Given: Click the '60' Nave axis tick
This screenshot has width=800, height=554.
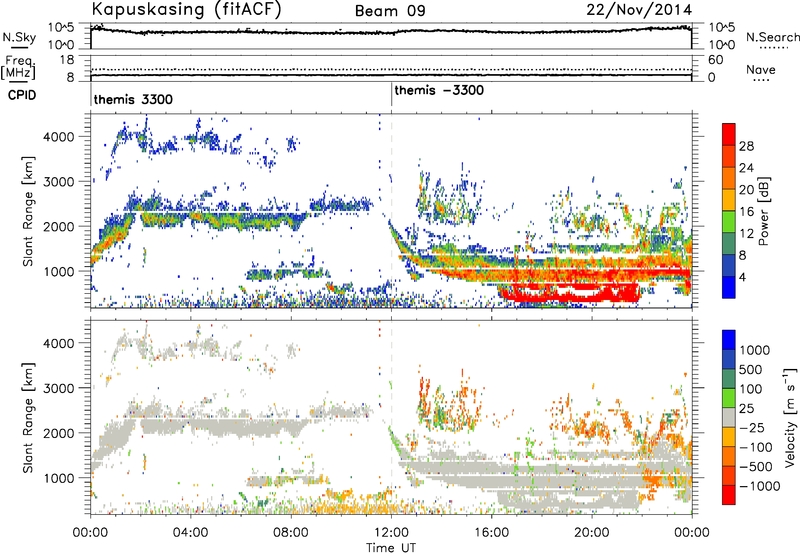Looking at the screenshot, I should pyautogui.click(x=715, y=60).
